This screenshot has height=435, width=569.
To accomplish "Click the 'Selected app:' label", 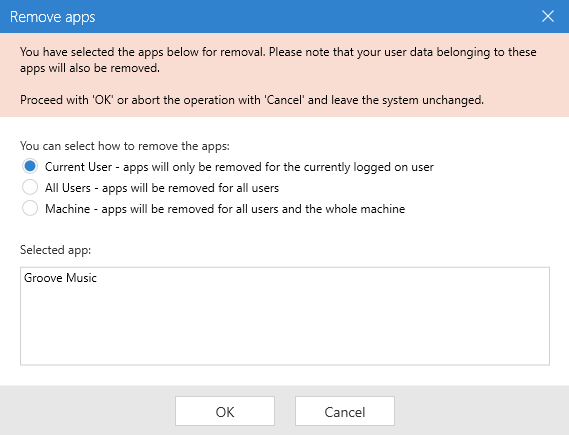I will click(x=56, y=250).
